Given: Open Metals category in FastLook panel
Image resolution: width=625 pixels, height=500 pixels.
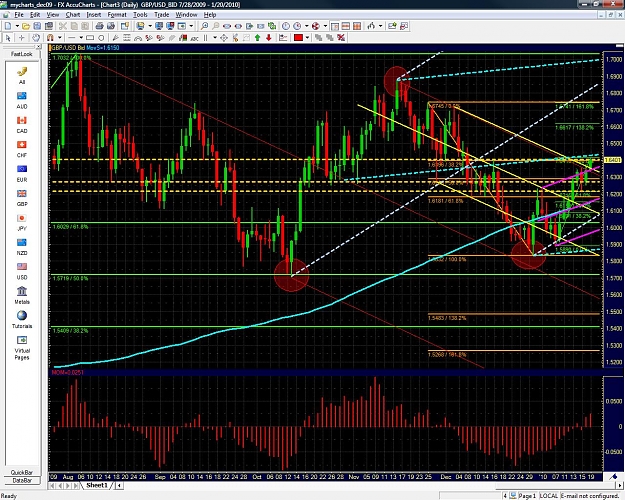Looking at the screenshot, I should [22, 295].
